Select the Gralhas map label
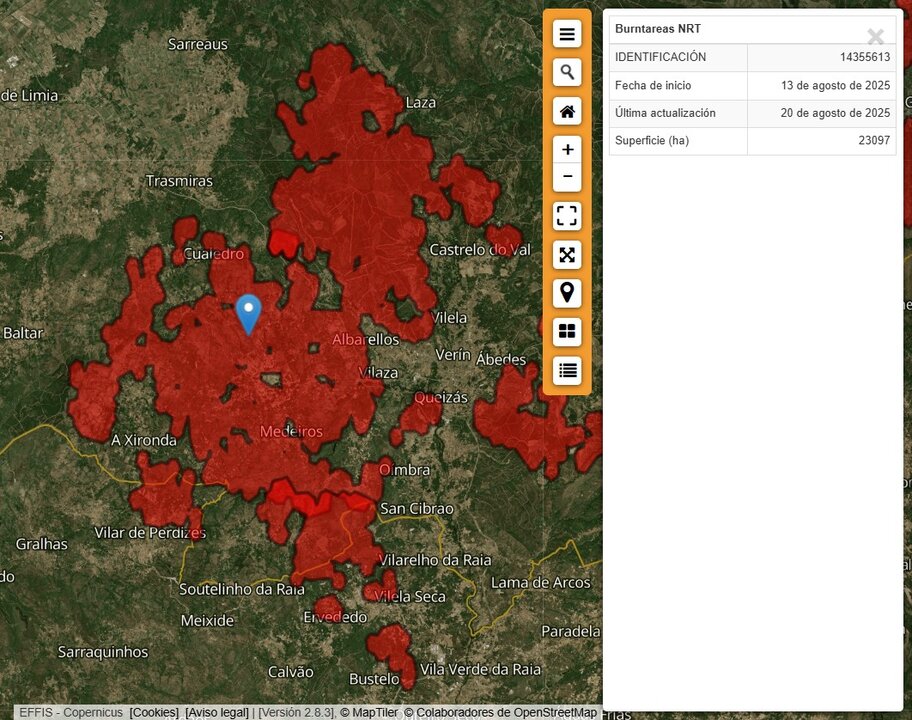The image size is (912, 720). [x=42, y=544]
